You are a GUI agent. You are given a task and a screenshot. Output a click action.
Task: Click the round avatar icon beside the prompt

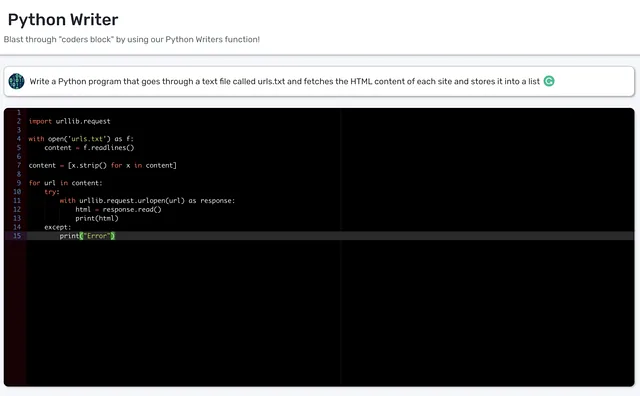pos(16,81)
